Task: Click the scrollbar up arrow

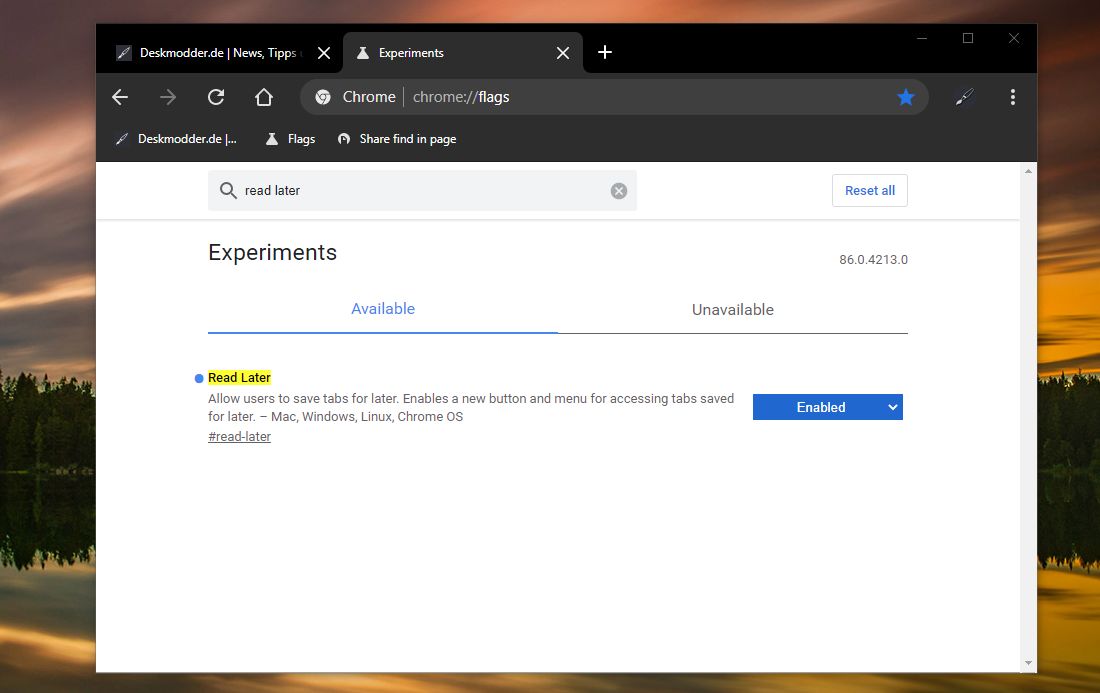Action: [1028, 171]
